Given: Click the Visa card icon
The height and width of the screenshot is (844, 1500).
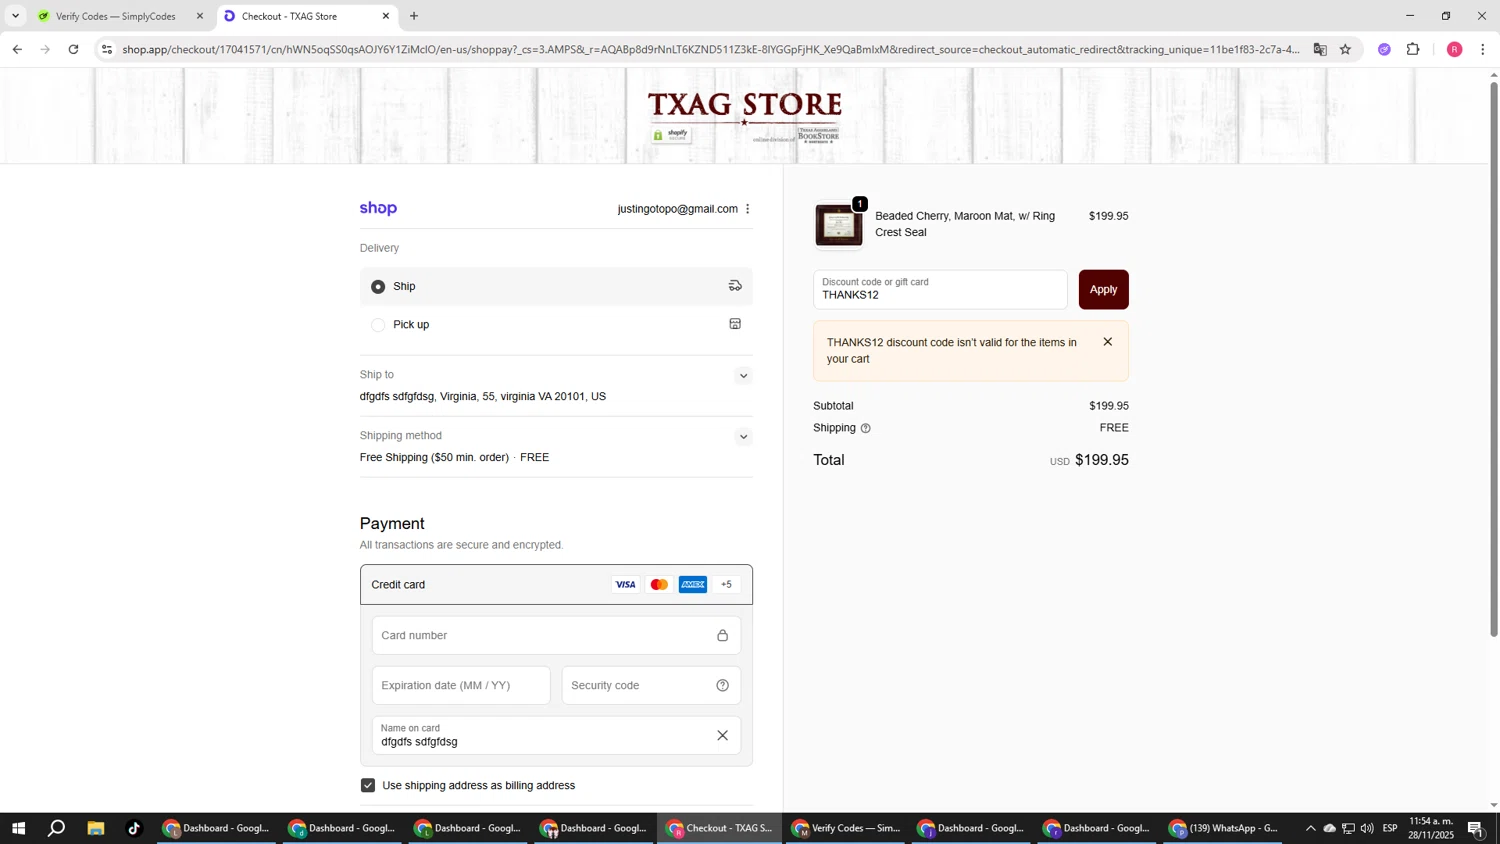Looking at the screenshot, I should 626,585.
